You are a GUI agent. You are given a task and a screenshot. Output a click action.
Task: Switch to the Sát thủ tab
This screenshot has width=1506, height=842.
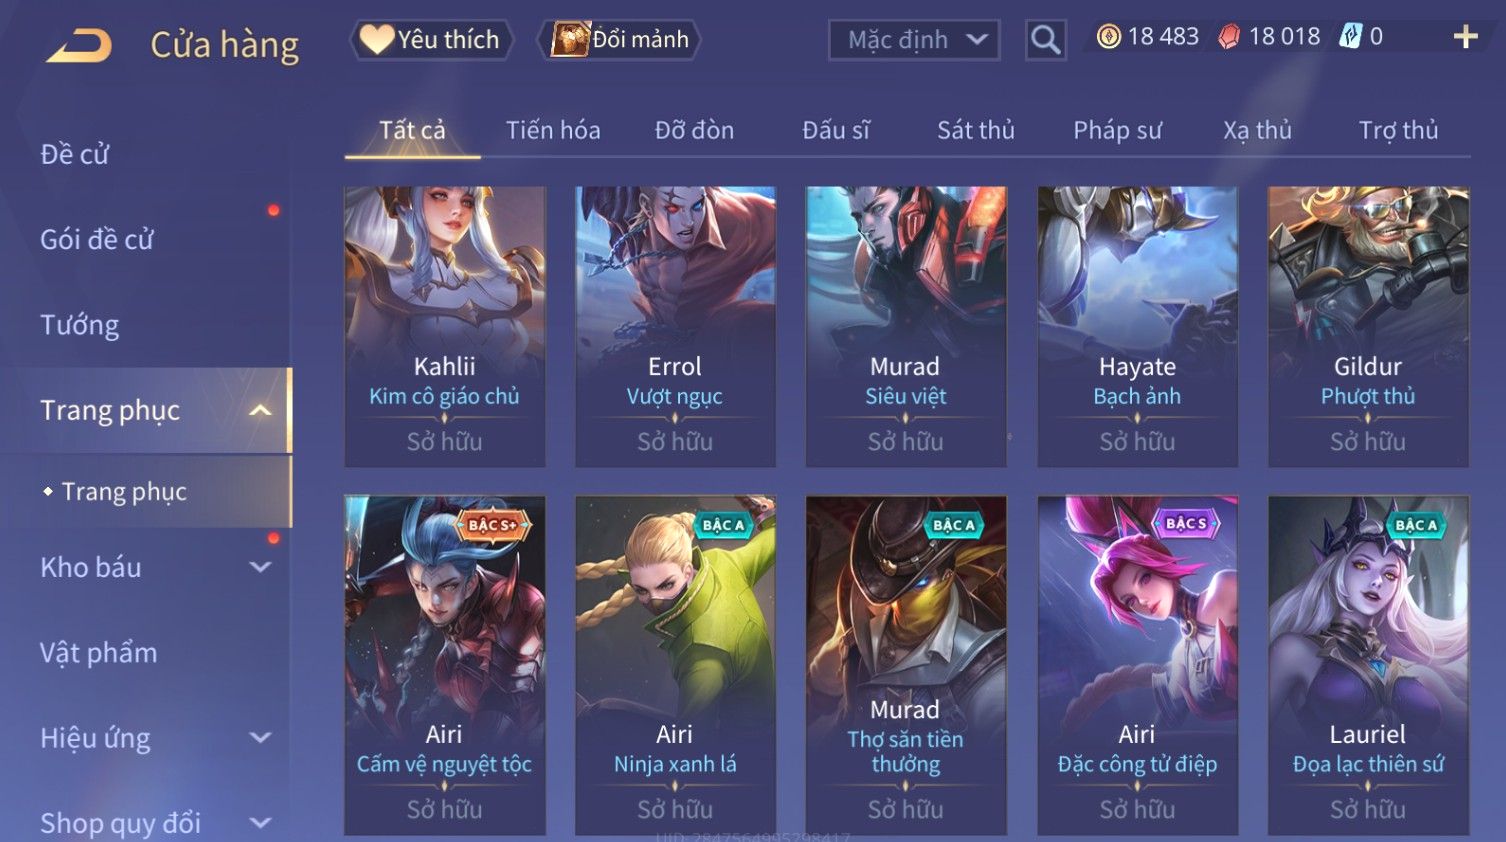(x=975, y=130)
